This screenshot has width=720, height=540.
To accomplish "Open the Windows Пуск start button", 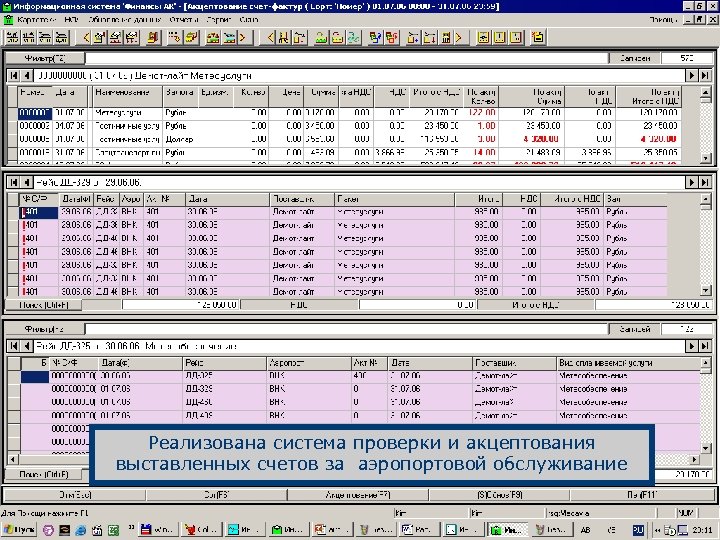I will 20,530.
